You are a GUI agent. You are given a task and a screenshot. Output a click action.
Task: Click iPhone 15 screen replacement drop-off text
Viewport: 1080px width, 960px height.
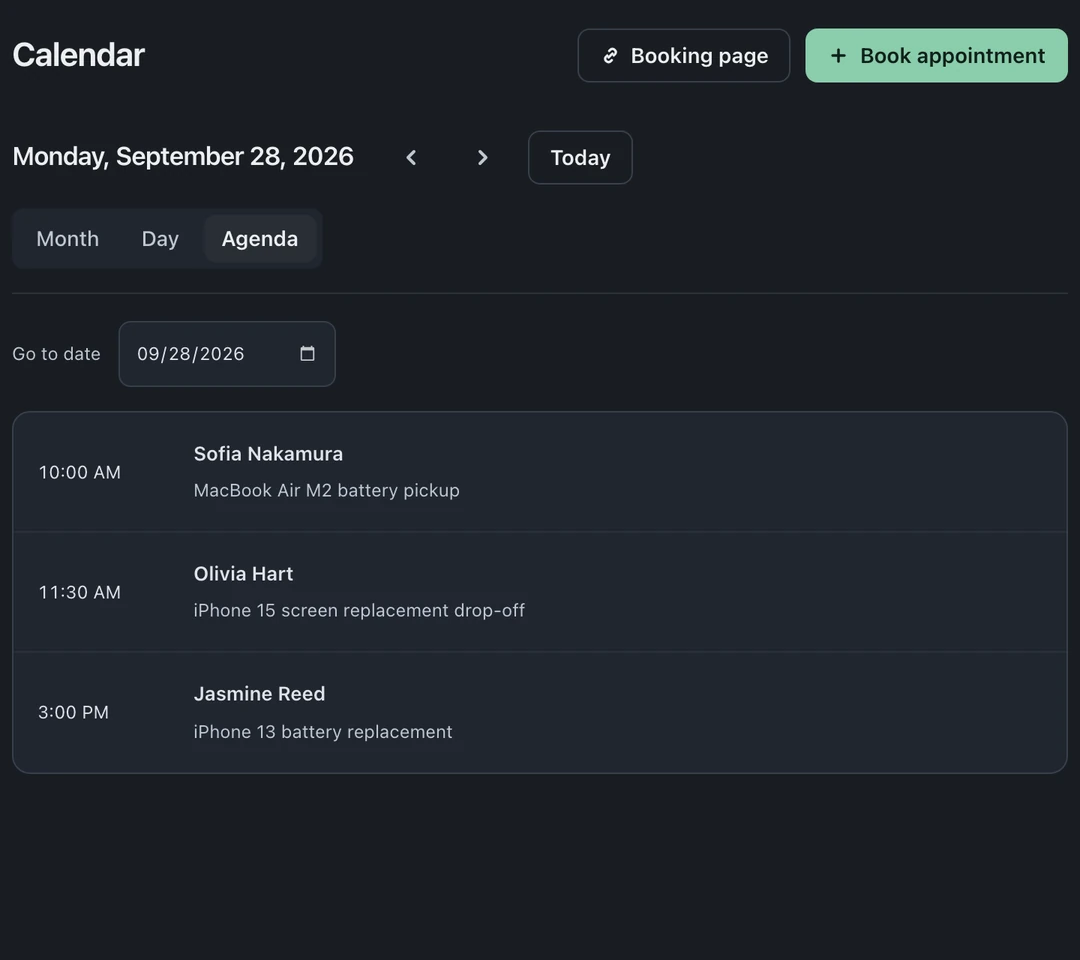(359, 611)
